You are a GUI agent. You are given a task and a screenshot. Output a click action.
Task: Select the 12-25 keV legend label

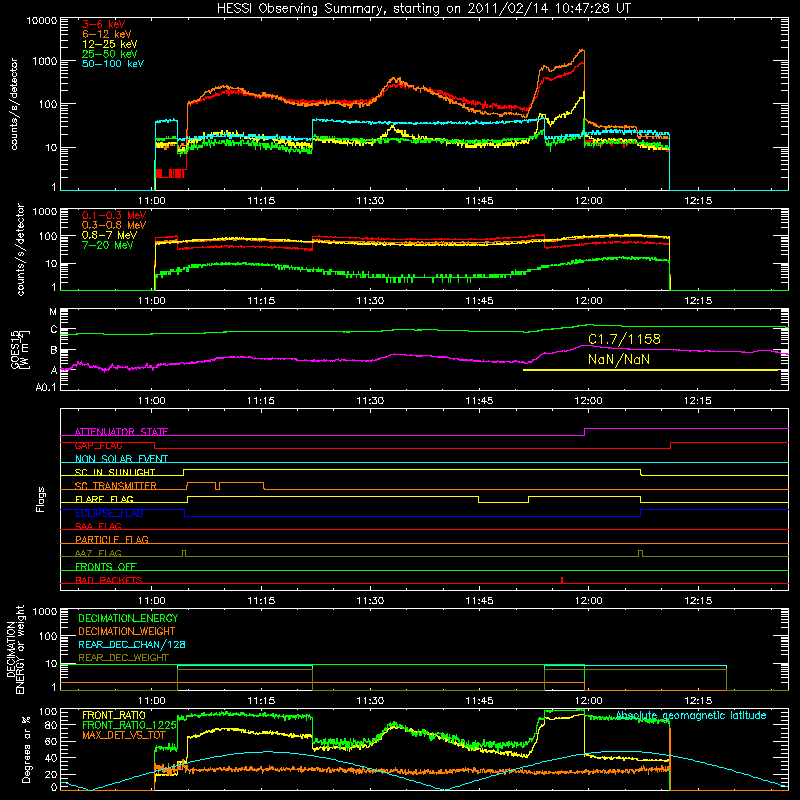click(x=110, y=44)
